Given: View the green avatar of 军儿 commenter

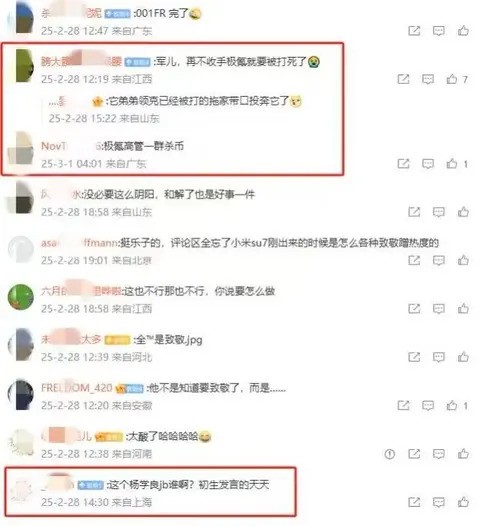Looking at the screenshot, I should pos(24,65).
